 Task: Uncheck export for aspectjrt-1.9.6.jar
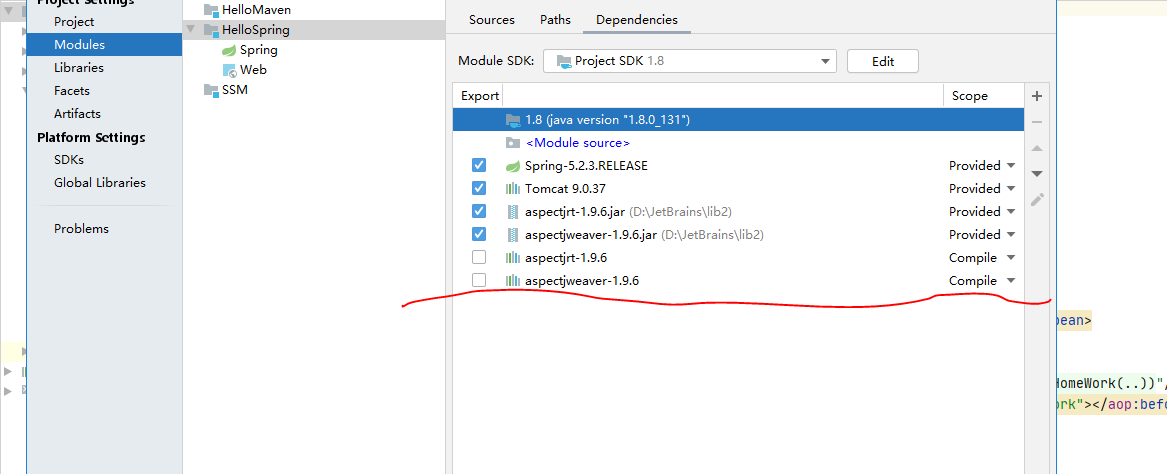click(x=479, y=211)
